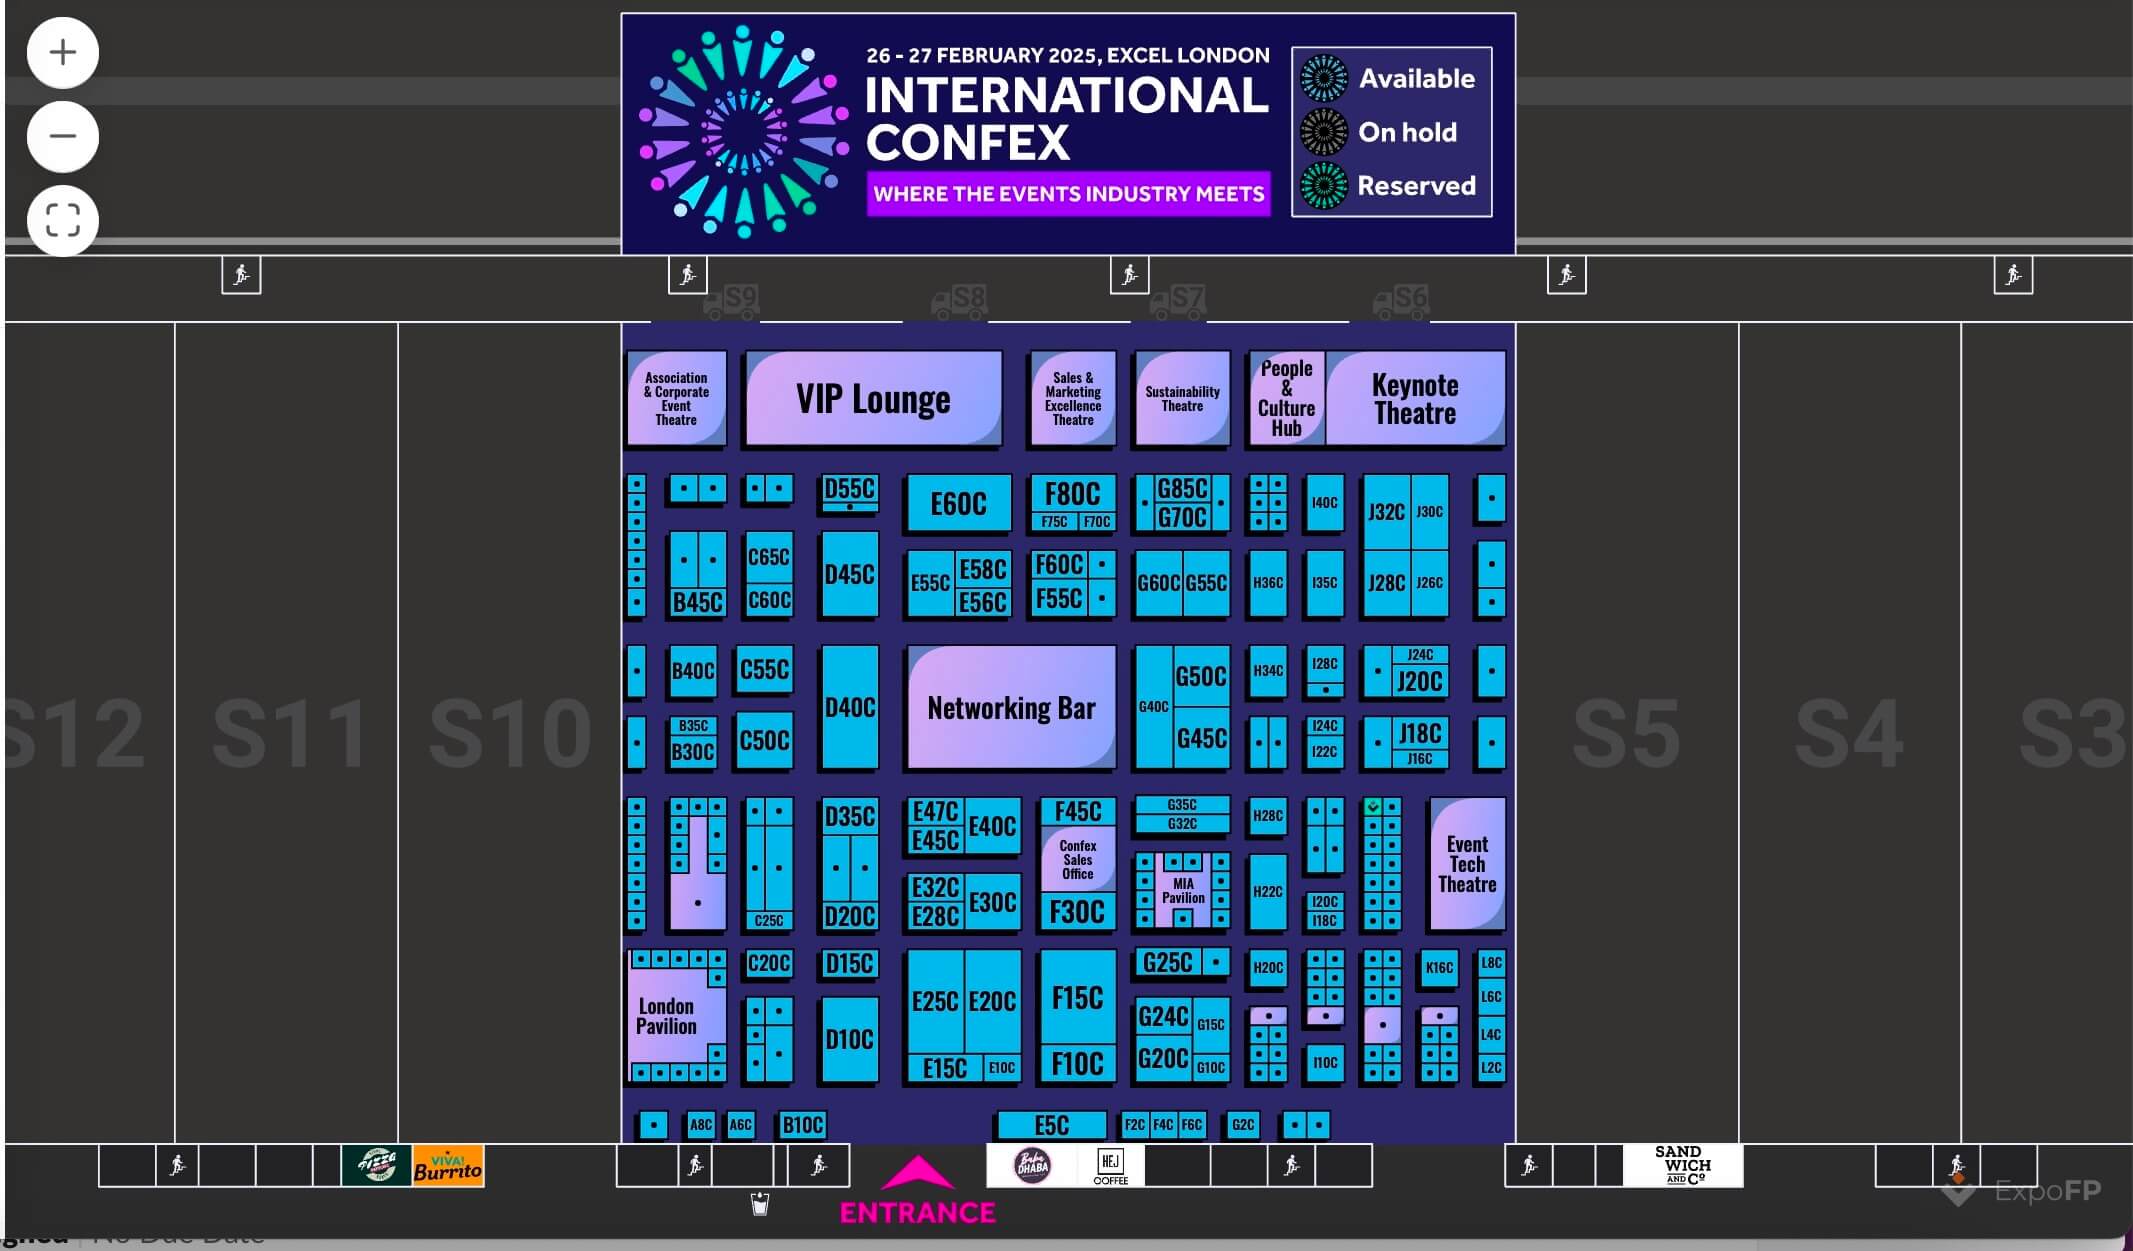Select the People & Culture Hub

[1286, 398]
